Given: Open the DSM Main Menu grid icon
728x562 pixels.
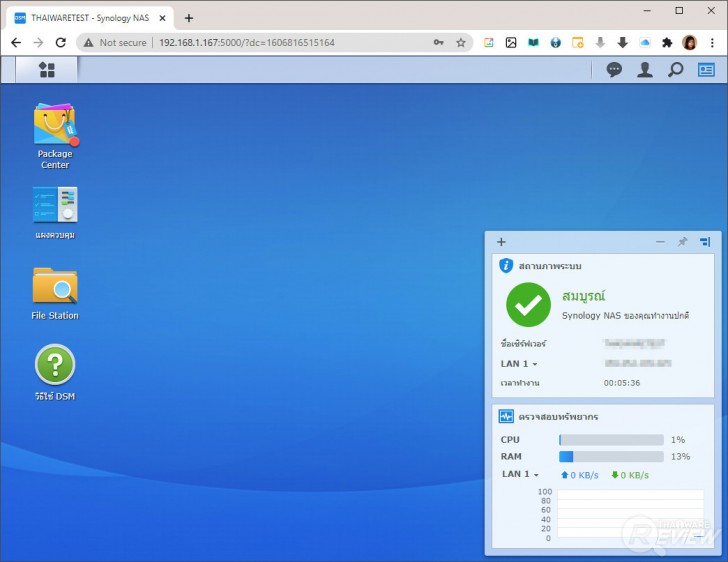Looking at the screenshot, I should point(46,70).
